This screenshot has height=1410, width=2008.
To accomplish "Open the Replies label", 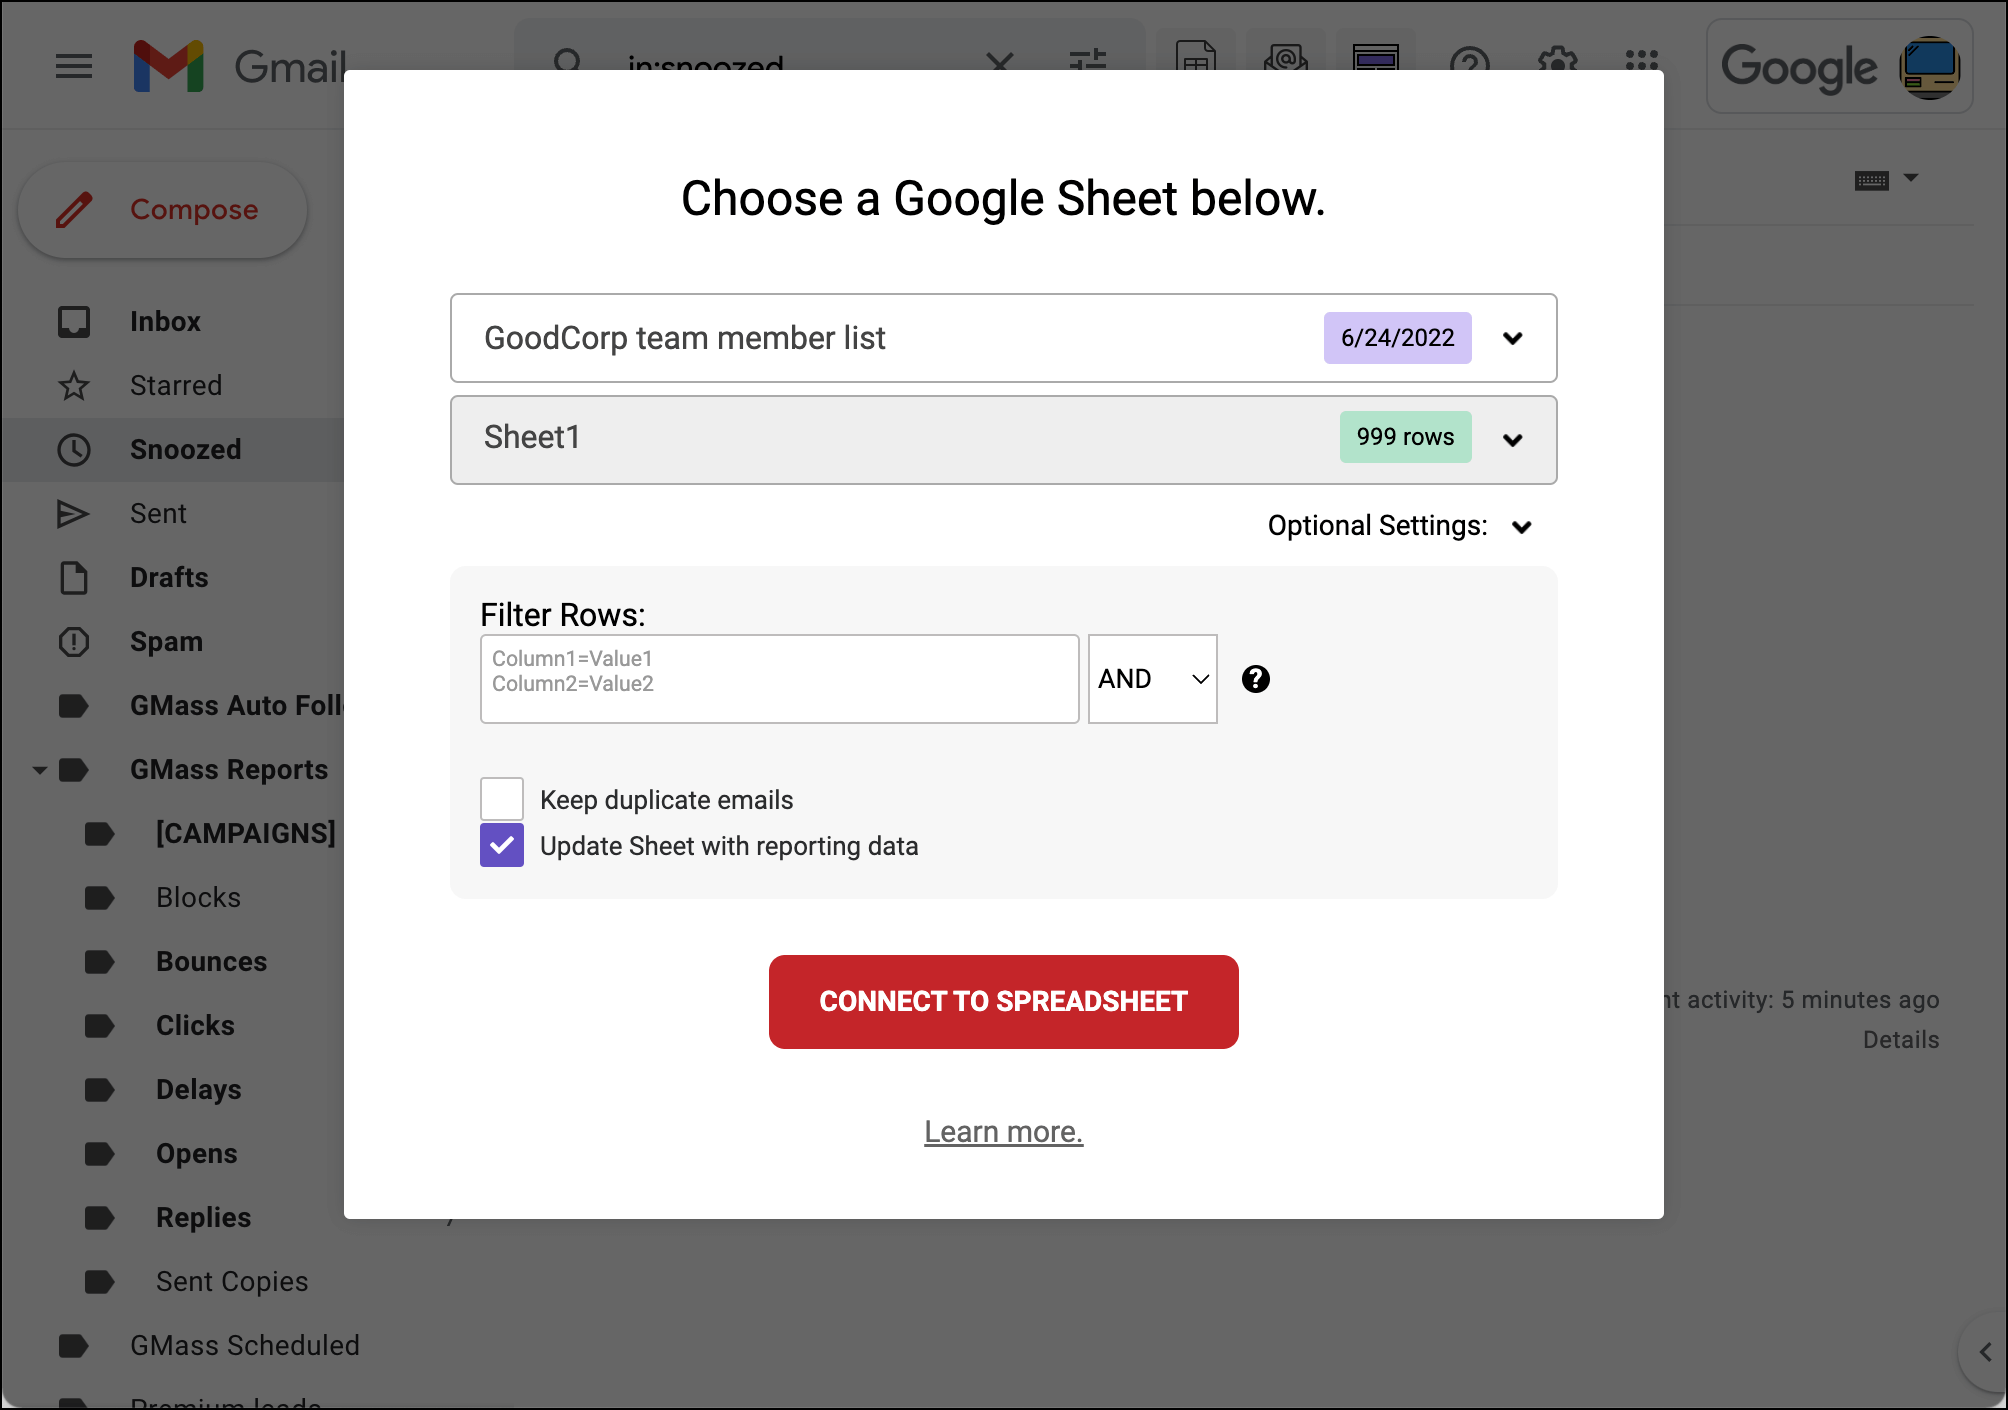I will (x=204, y=1218).
